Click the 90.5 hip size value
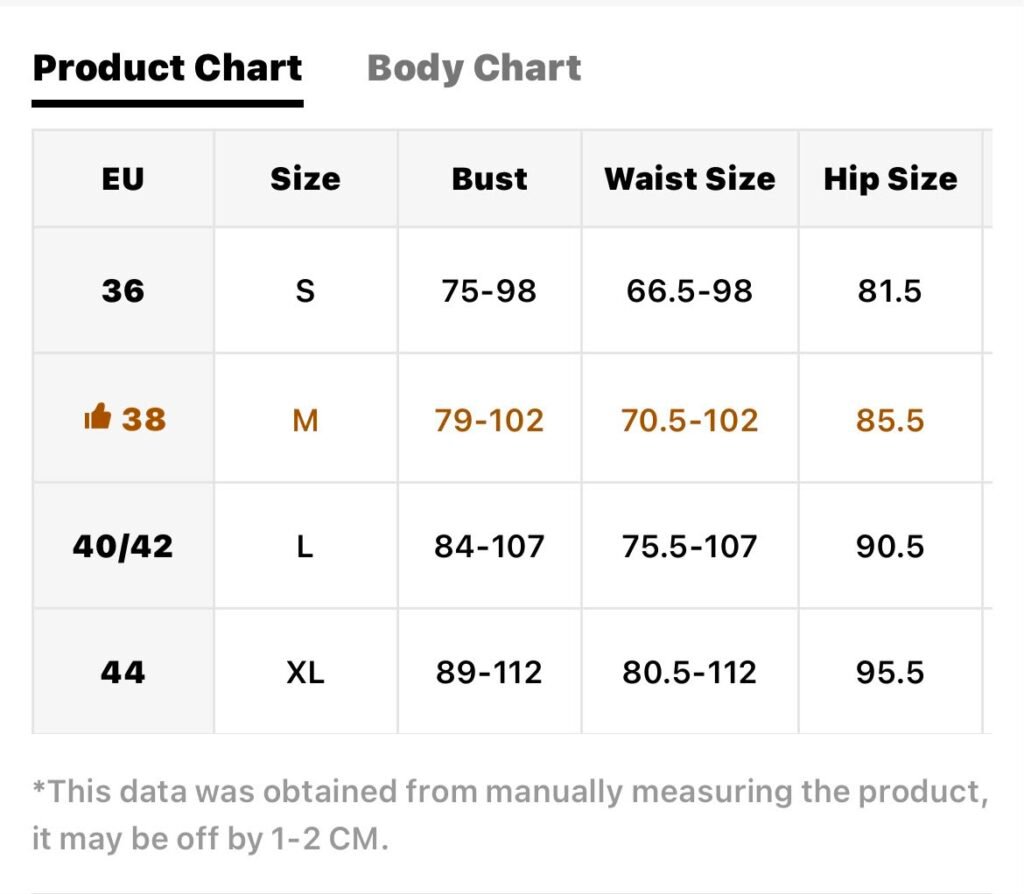The height and width of the screenshot is (894, 1024). pos(890,546)
